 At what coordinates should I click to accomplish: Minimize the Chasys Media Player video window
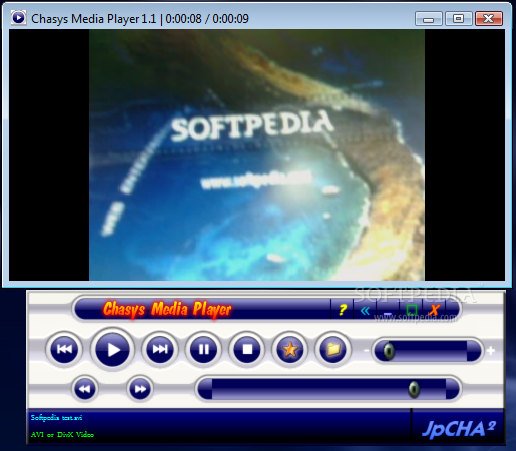(x=428, y=19)
